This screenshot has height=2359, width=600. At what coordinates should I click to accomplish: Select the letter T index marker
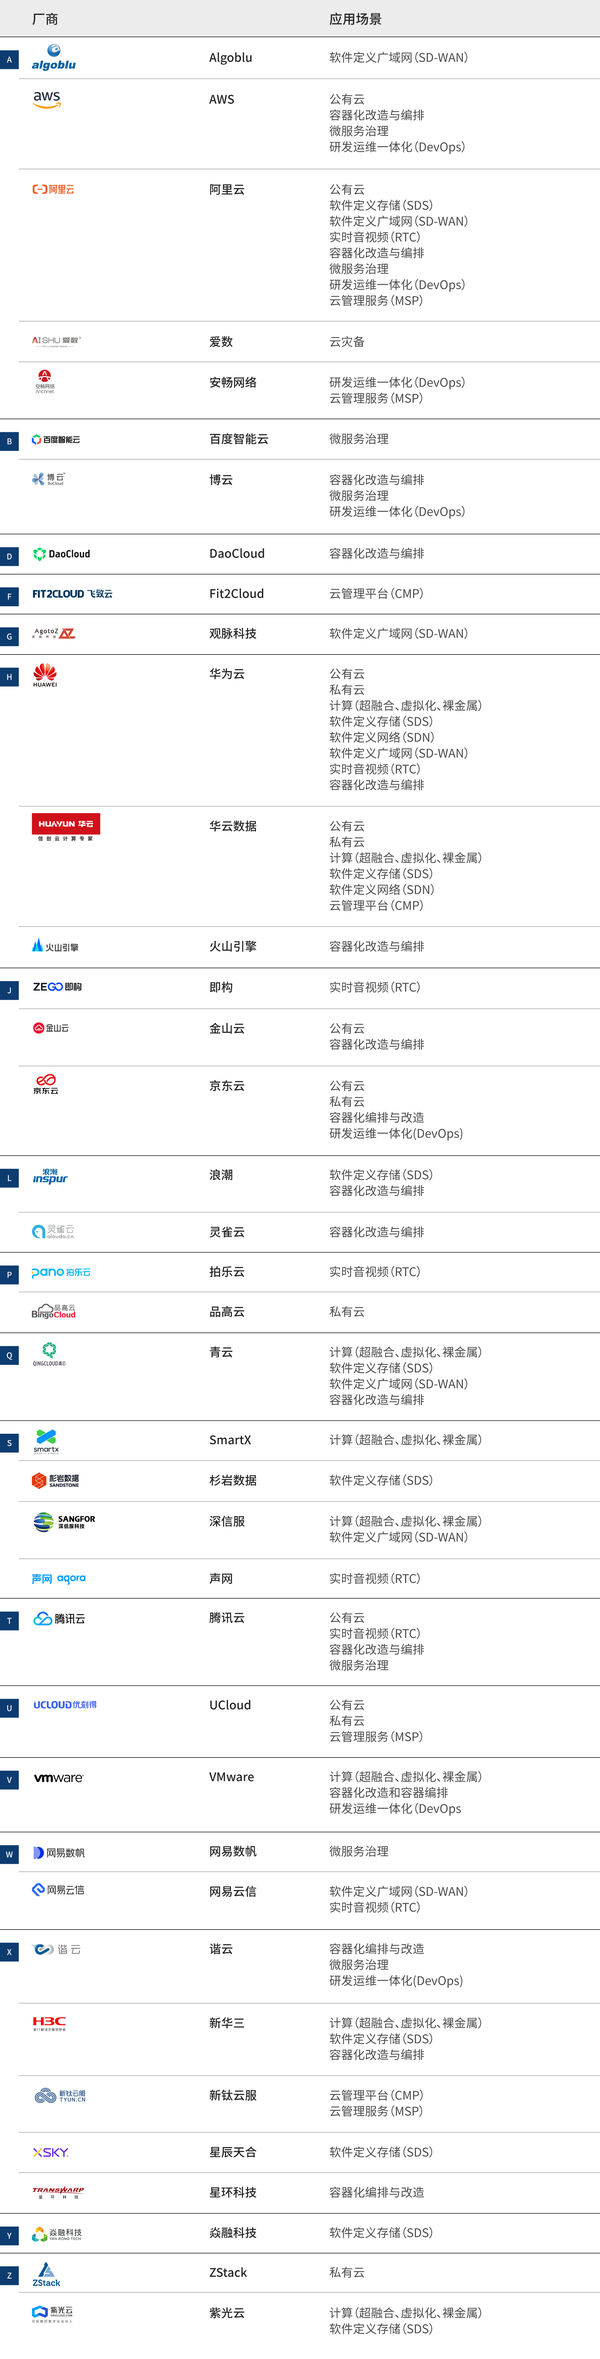[9, 1621]
